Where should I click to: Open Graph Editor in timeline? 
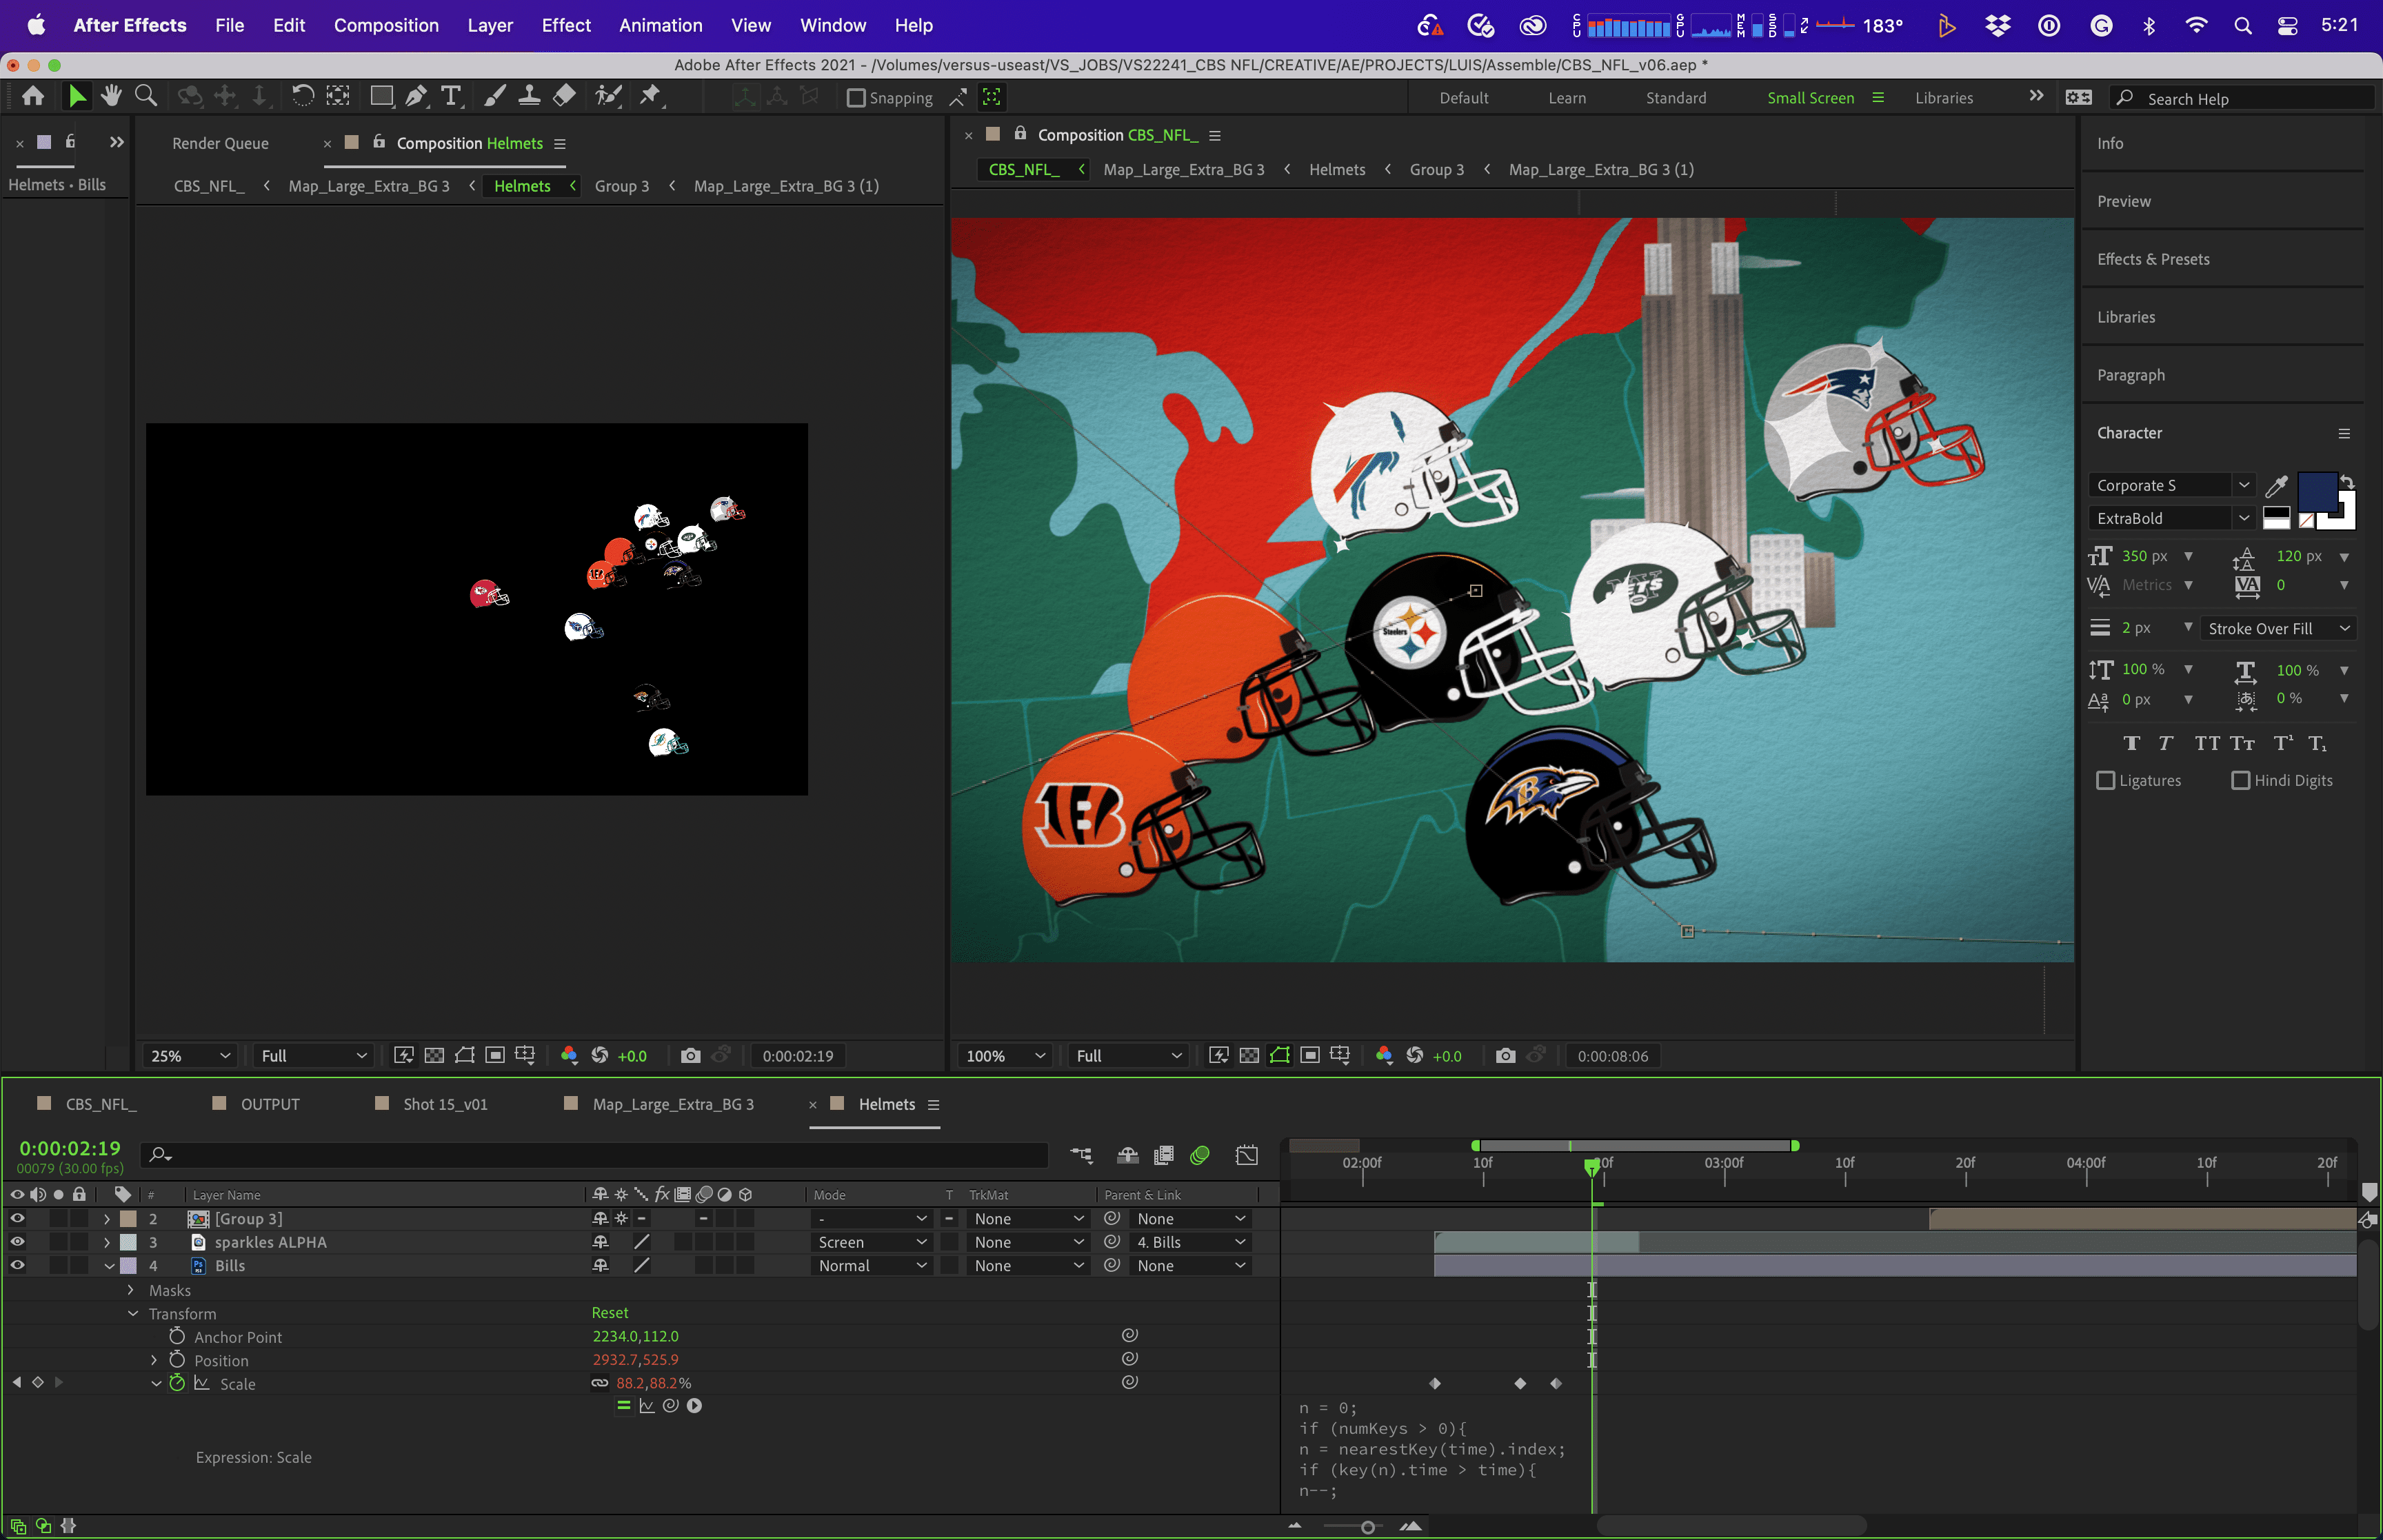tap(1247, 1155)
